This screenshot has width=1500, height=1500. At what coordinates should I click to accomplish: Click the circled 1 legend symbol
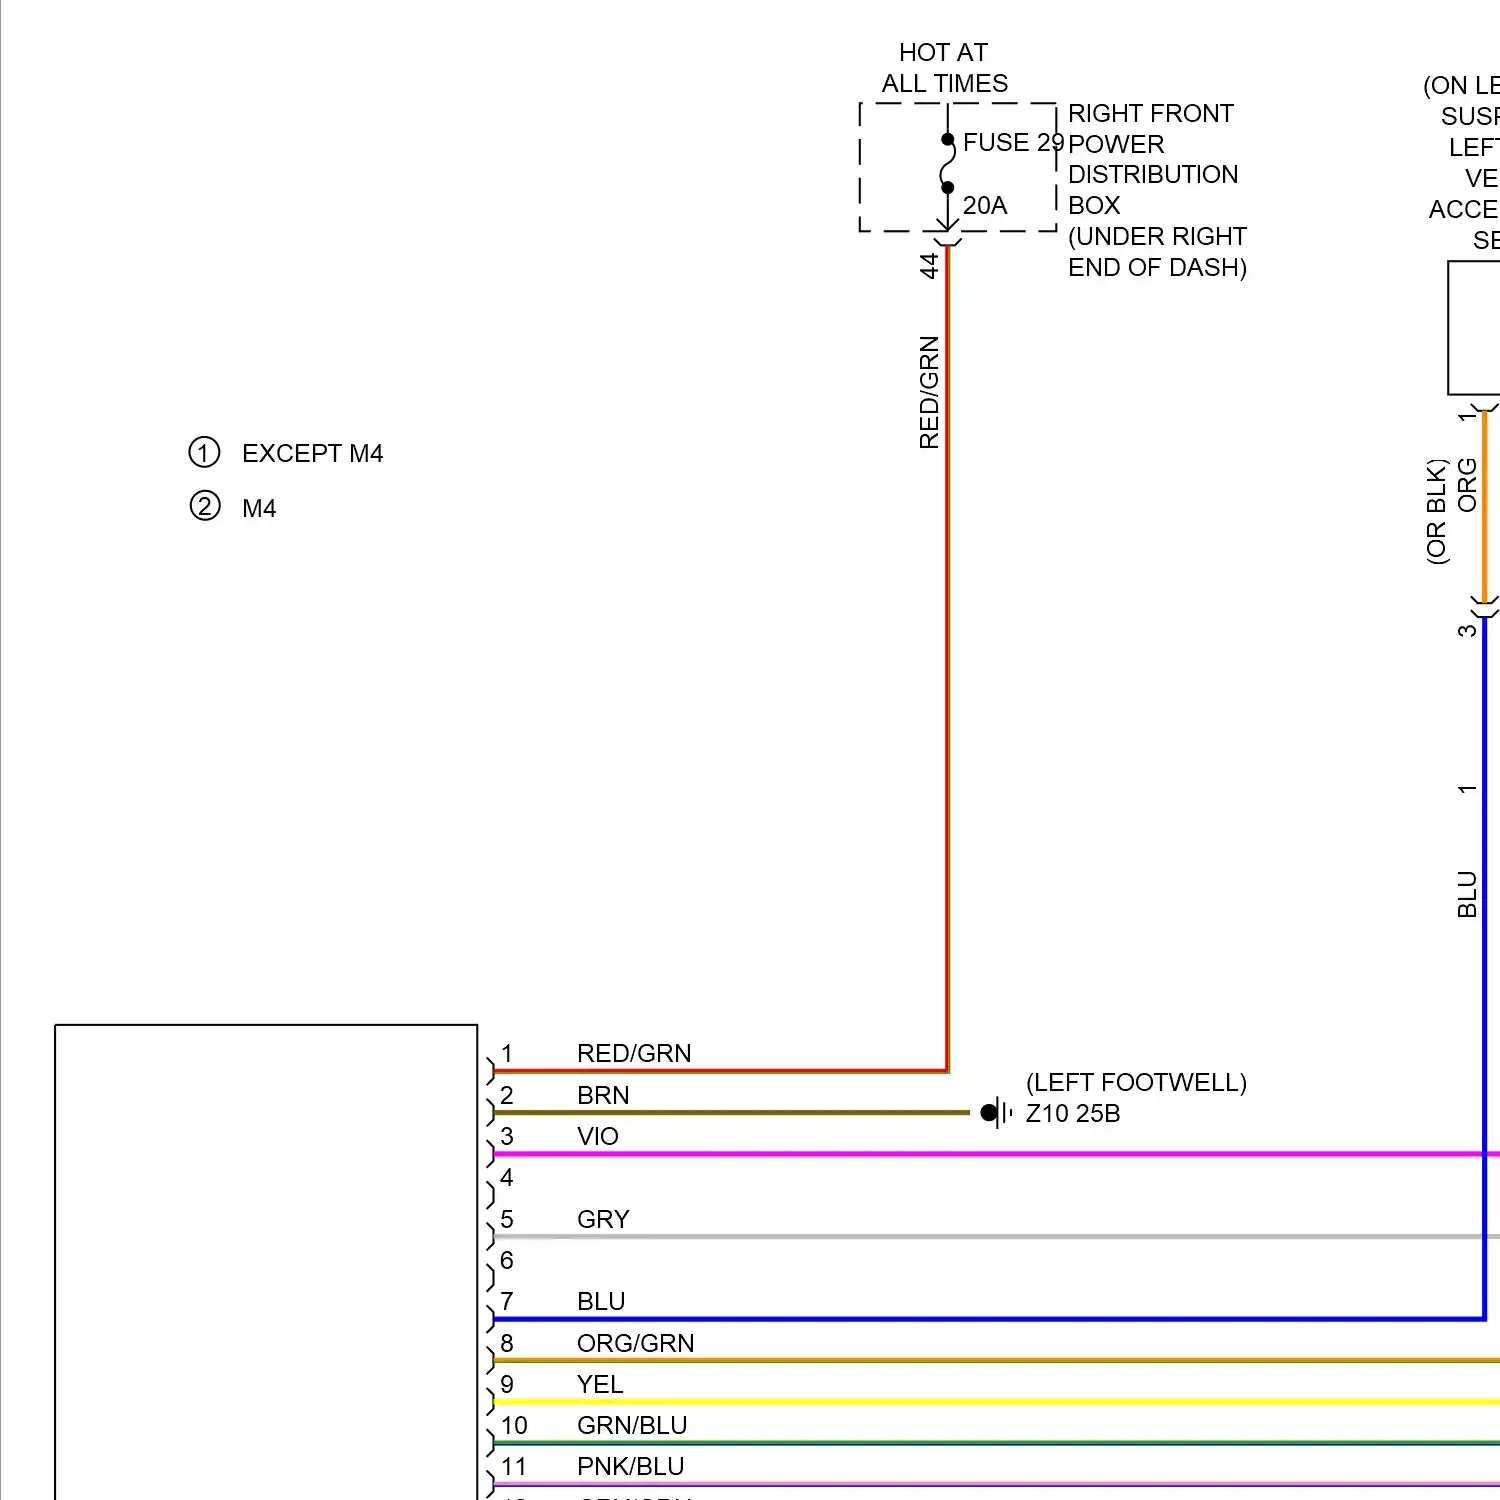point(204,453)
